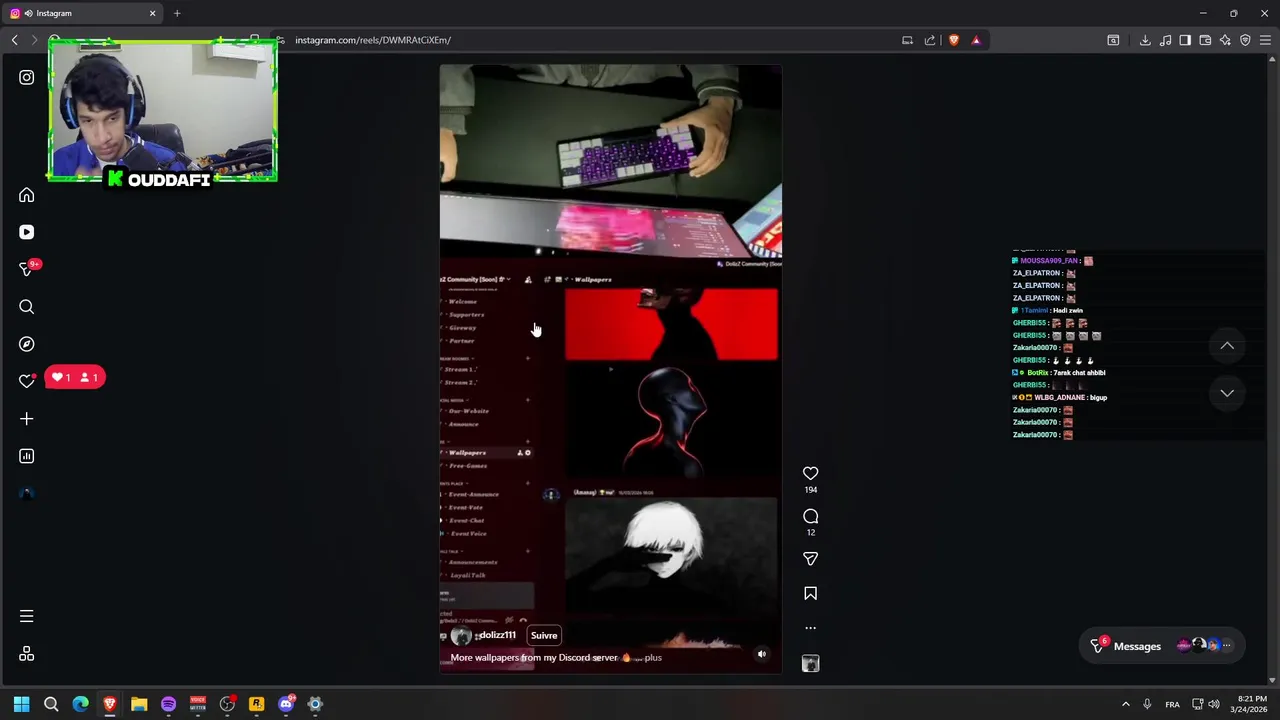Screen dimensions: 1280x720
Task: Open the reel audio thumbnail
Action: (810, 663)
